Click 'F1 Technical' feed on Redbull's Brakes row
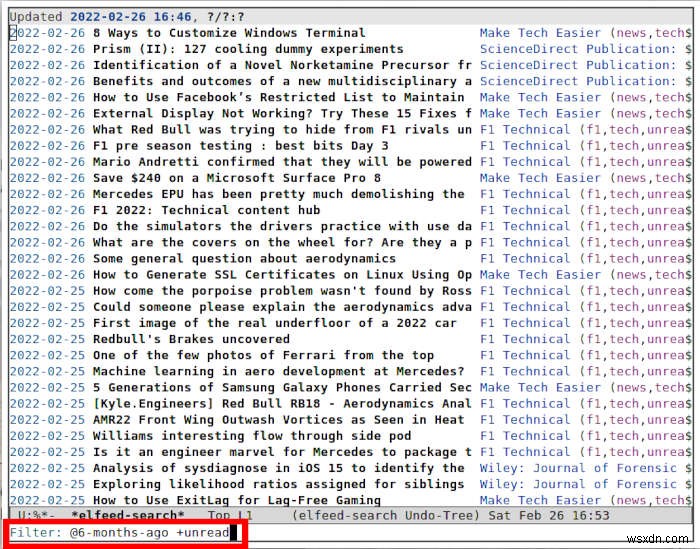 [525, 339]
